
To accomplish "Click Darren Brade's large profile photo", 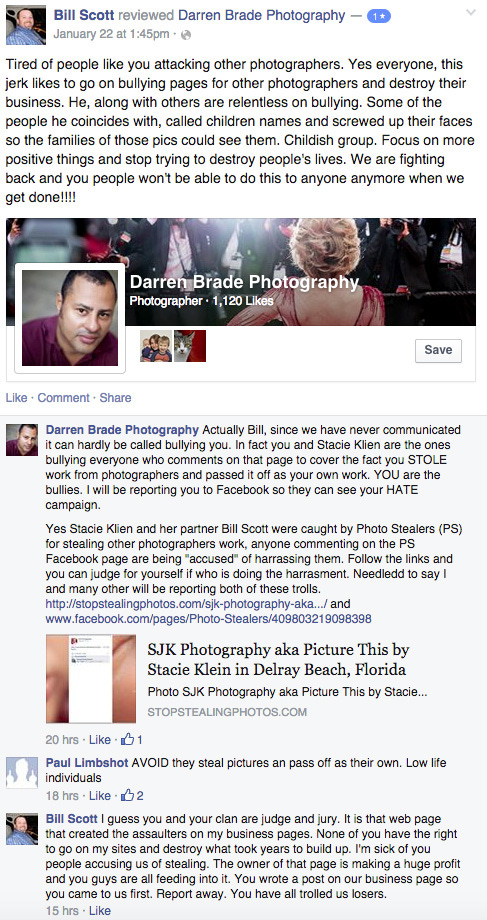I will click(70, 317).
